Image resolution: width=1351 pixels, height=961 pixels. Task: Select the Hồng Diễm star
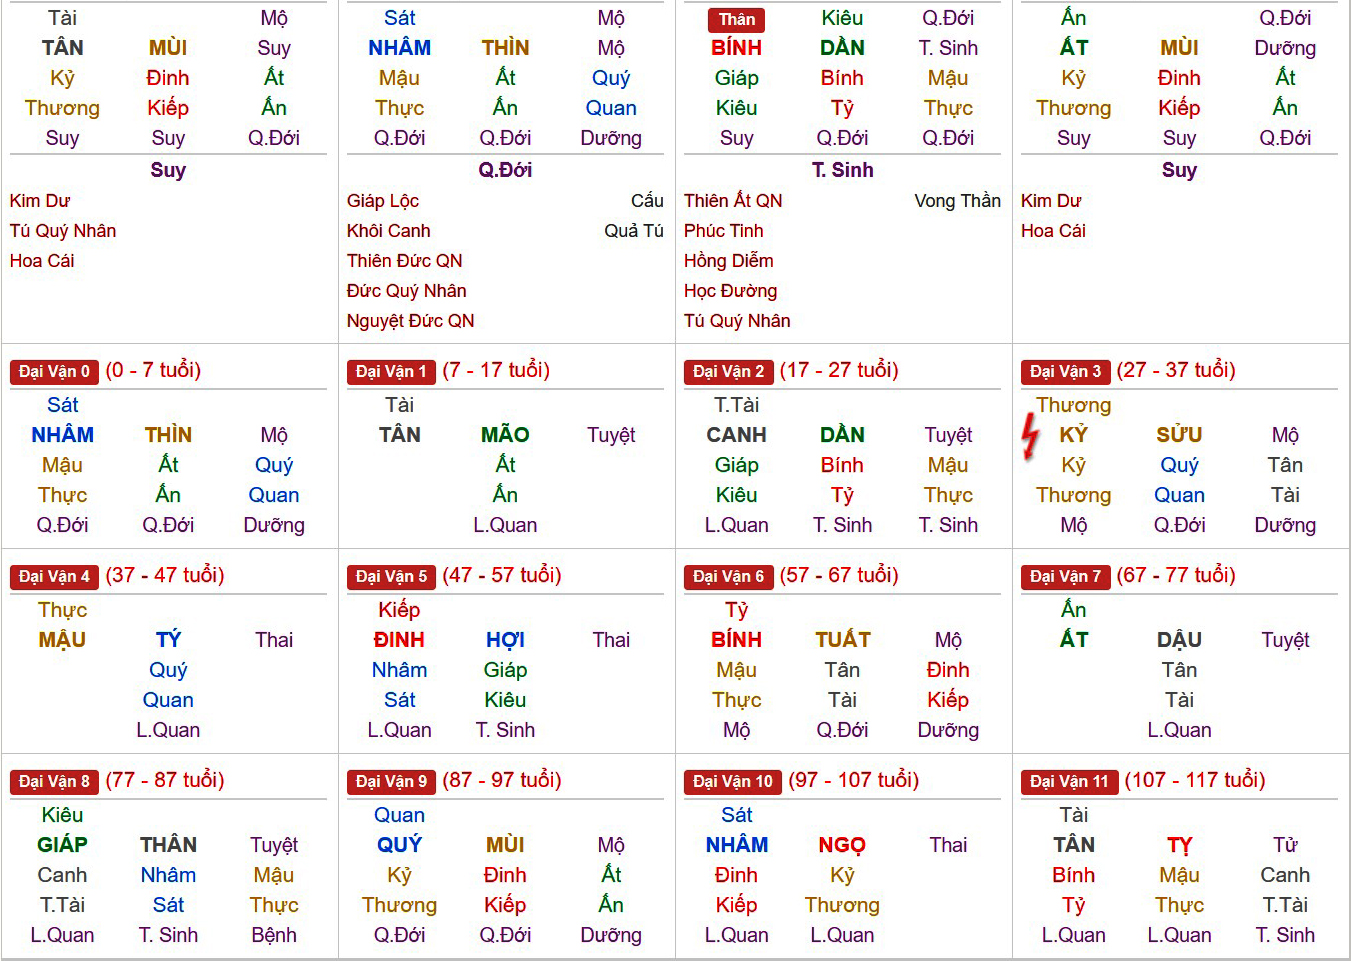pos(728,261)
